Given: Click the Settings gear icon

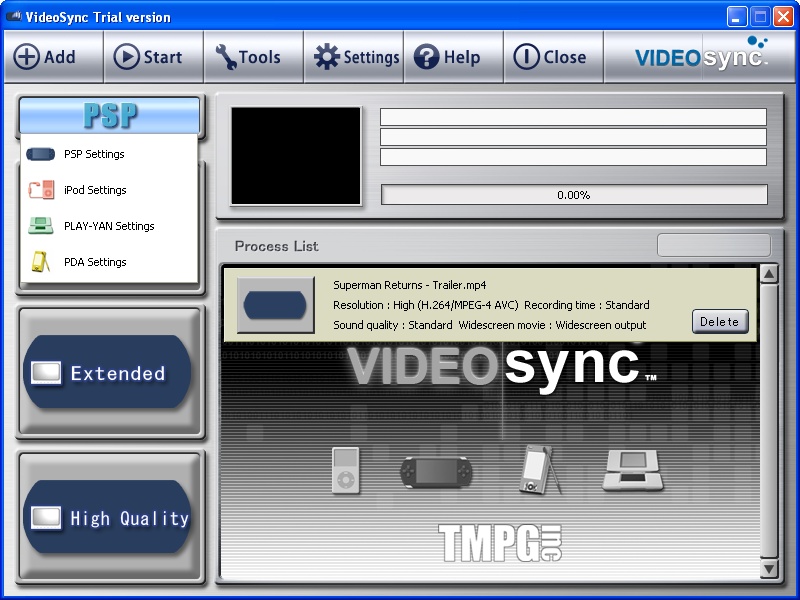Looking at the screenshot, I should click(327, 57).
